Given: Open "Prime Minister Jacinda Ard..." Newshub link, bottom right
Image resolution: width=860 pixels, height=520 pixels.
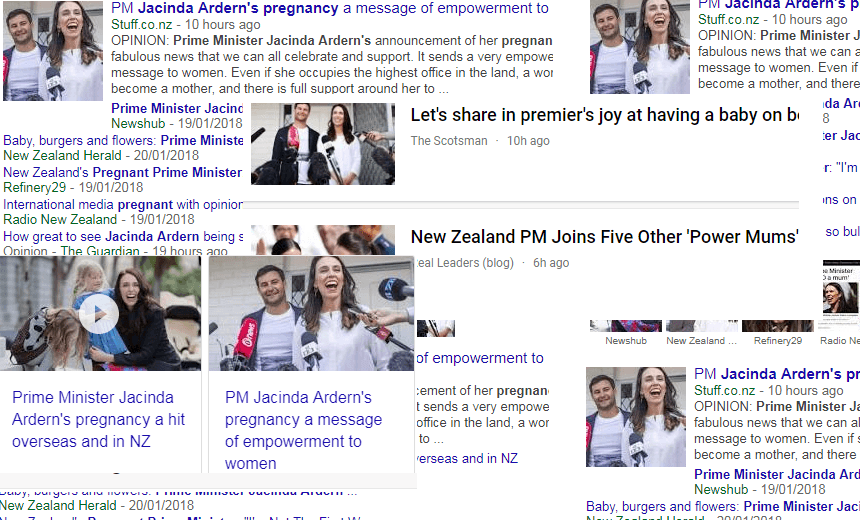Looking at the screenshot, I should 777,474.
